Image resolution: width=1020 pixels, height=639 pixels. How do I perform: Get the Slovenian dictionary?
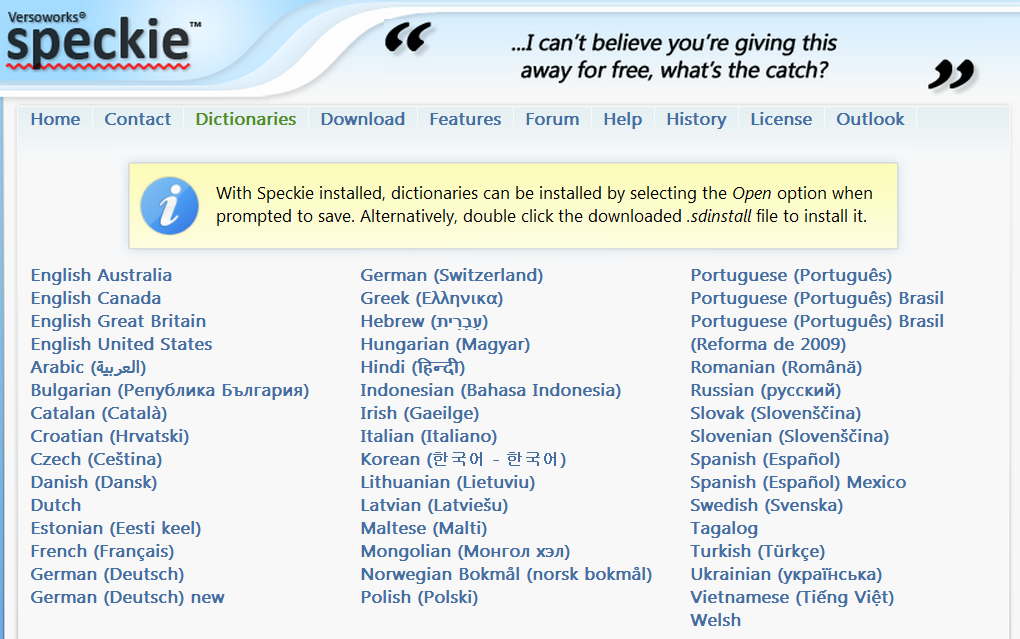coord(790,437)
